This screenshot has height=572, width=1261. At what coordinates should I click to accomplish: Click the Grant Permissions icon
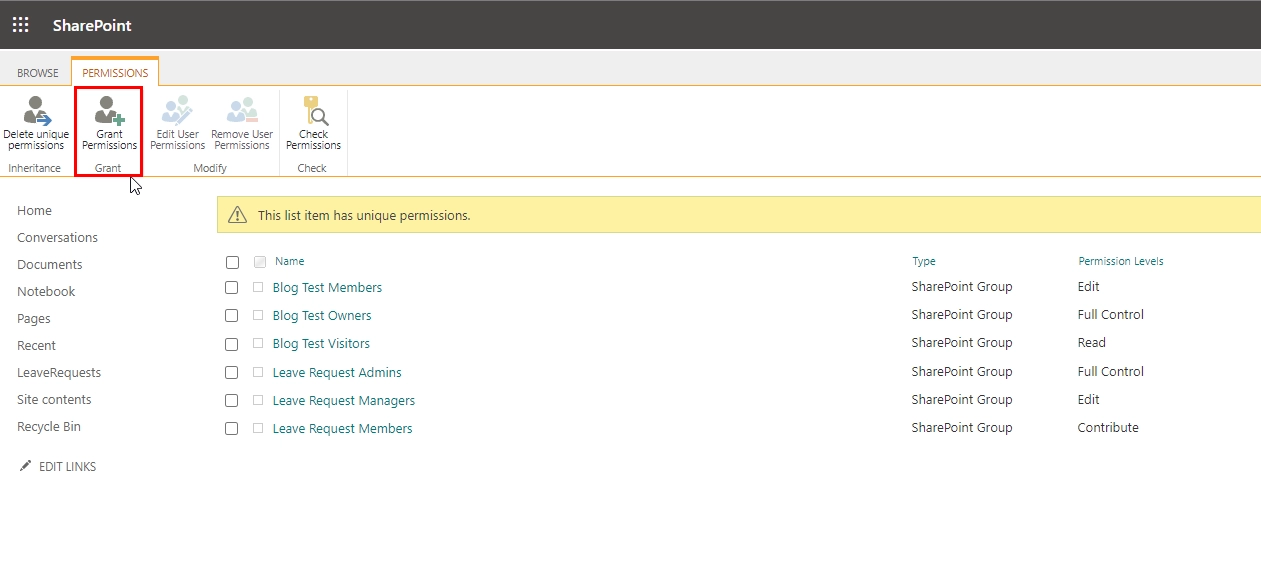[110, 110]
